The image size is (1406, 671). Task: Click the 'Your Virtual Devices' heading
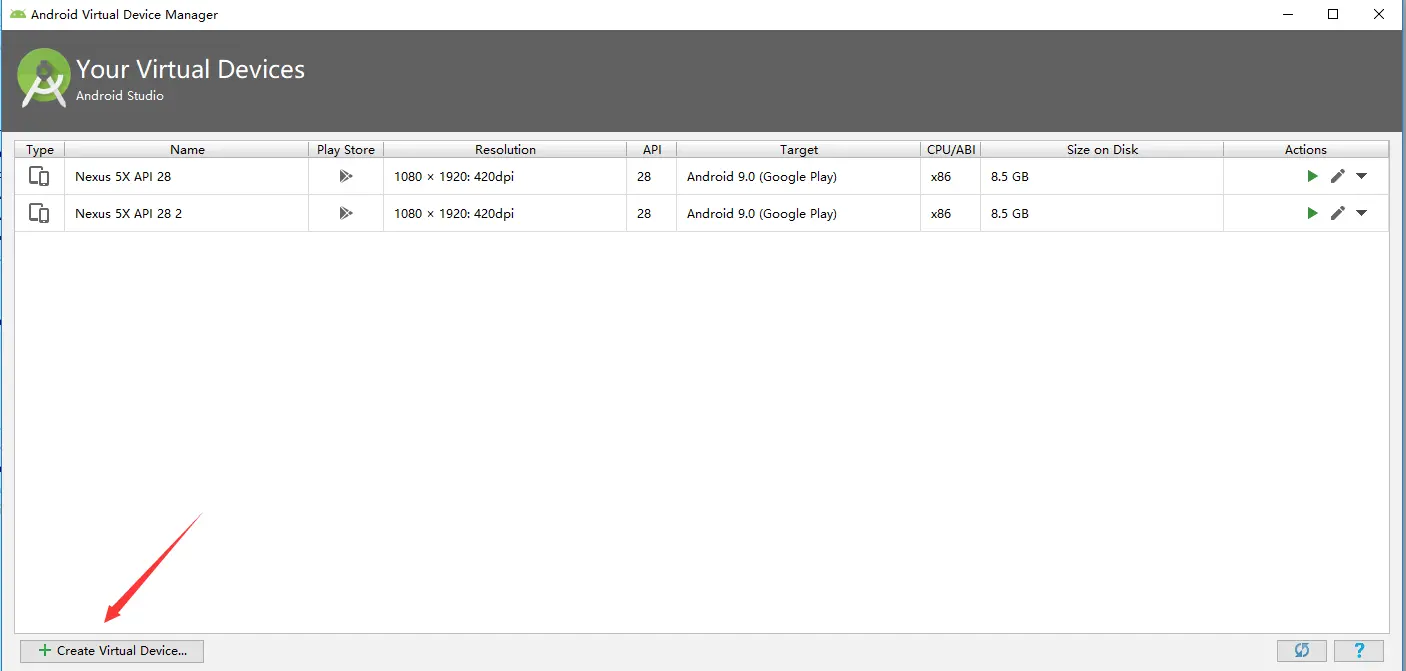(x=191, y=69)
